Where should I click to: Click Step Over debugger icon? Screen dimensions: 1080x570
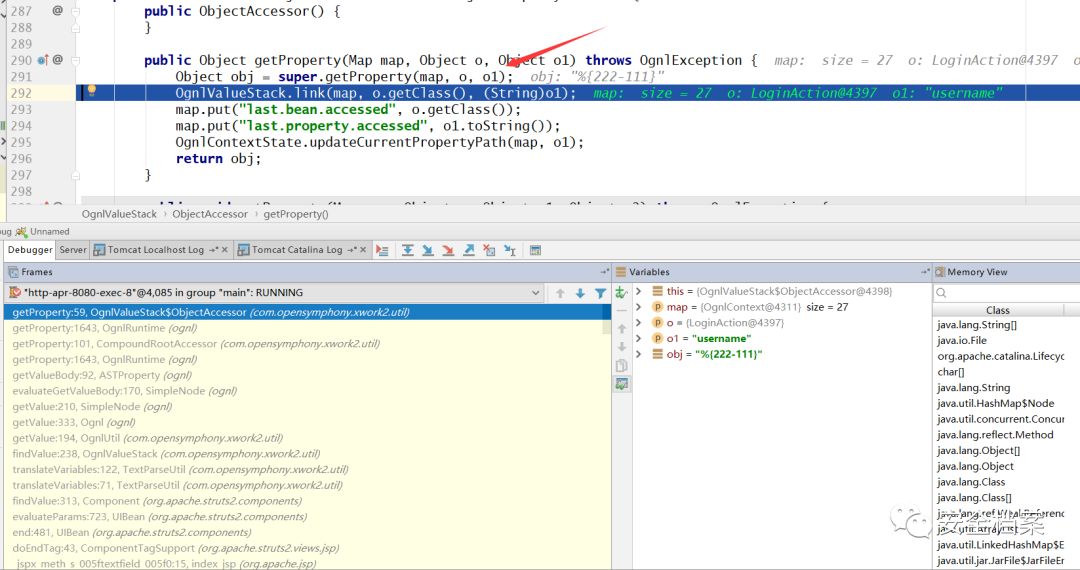click(x=408, y=251)
